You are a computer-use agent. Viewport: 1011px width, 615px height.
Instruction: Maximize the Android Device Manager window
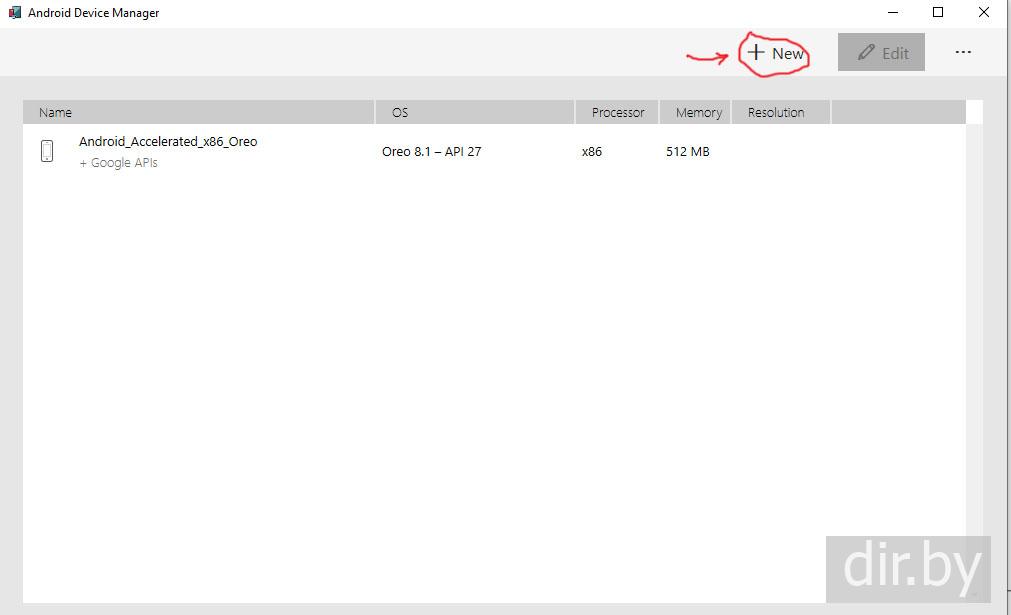click(x=938, y=12)
